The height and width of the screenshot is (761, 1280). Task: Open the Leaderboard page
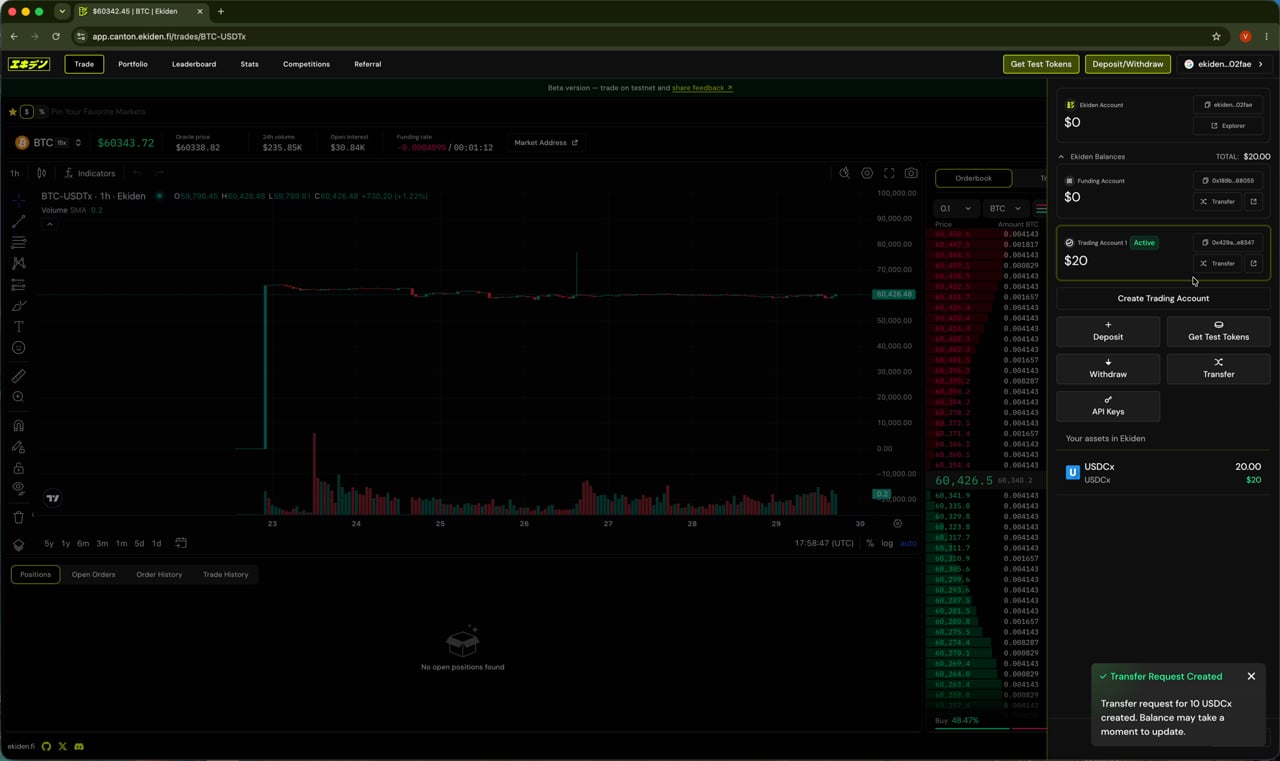194,64
